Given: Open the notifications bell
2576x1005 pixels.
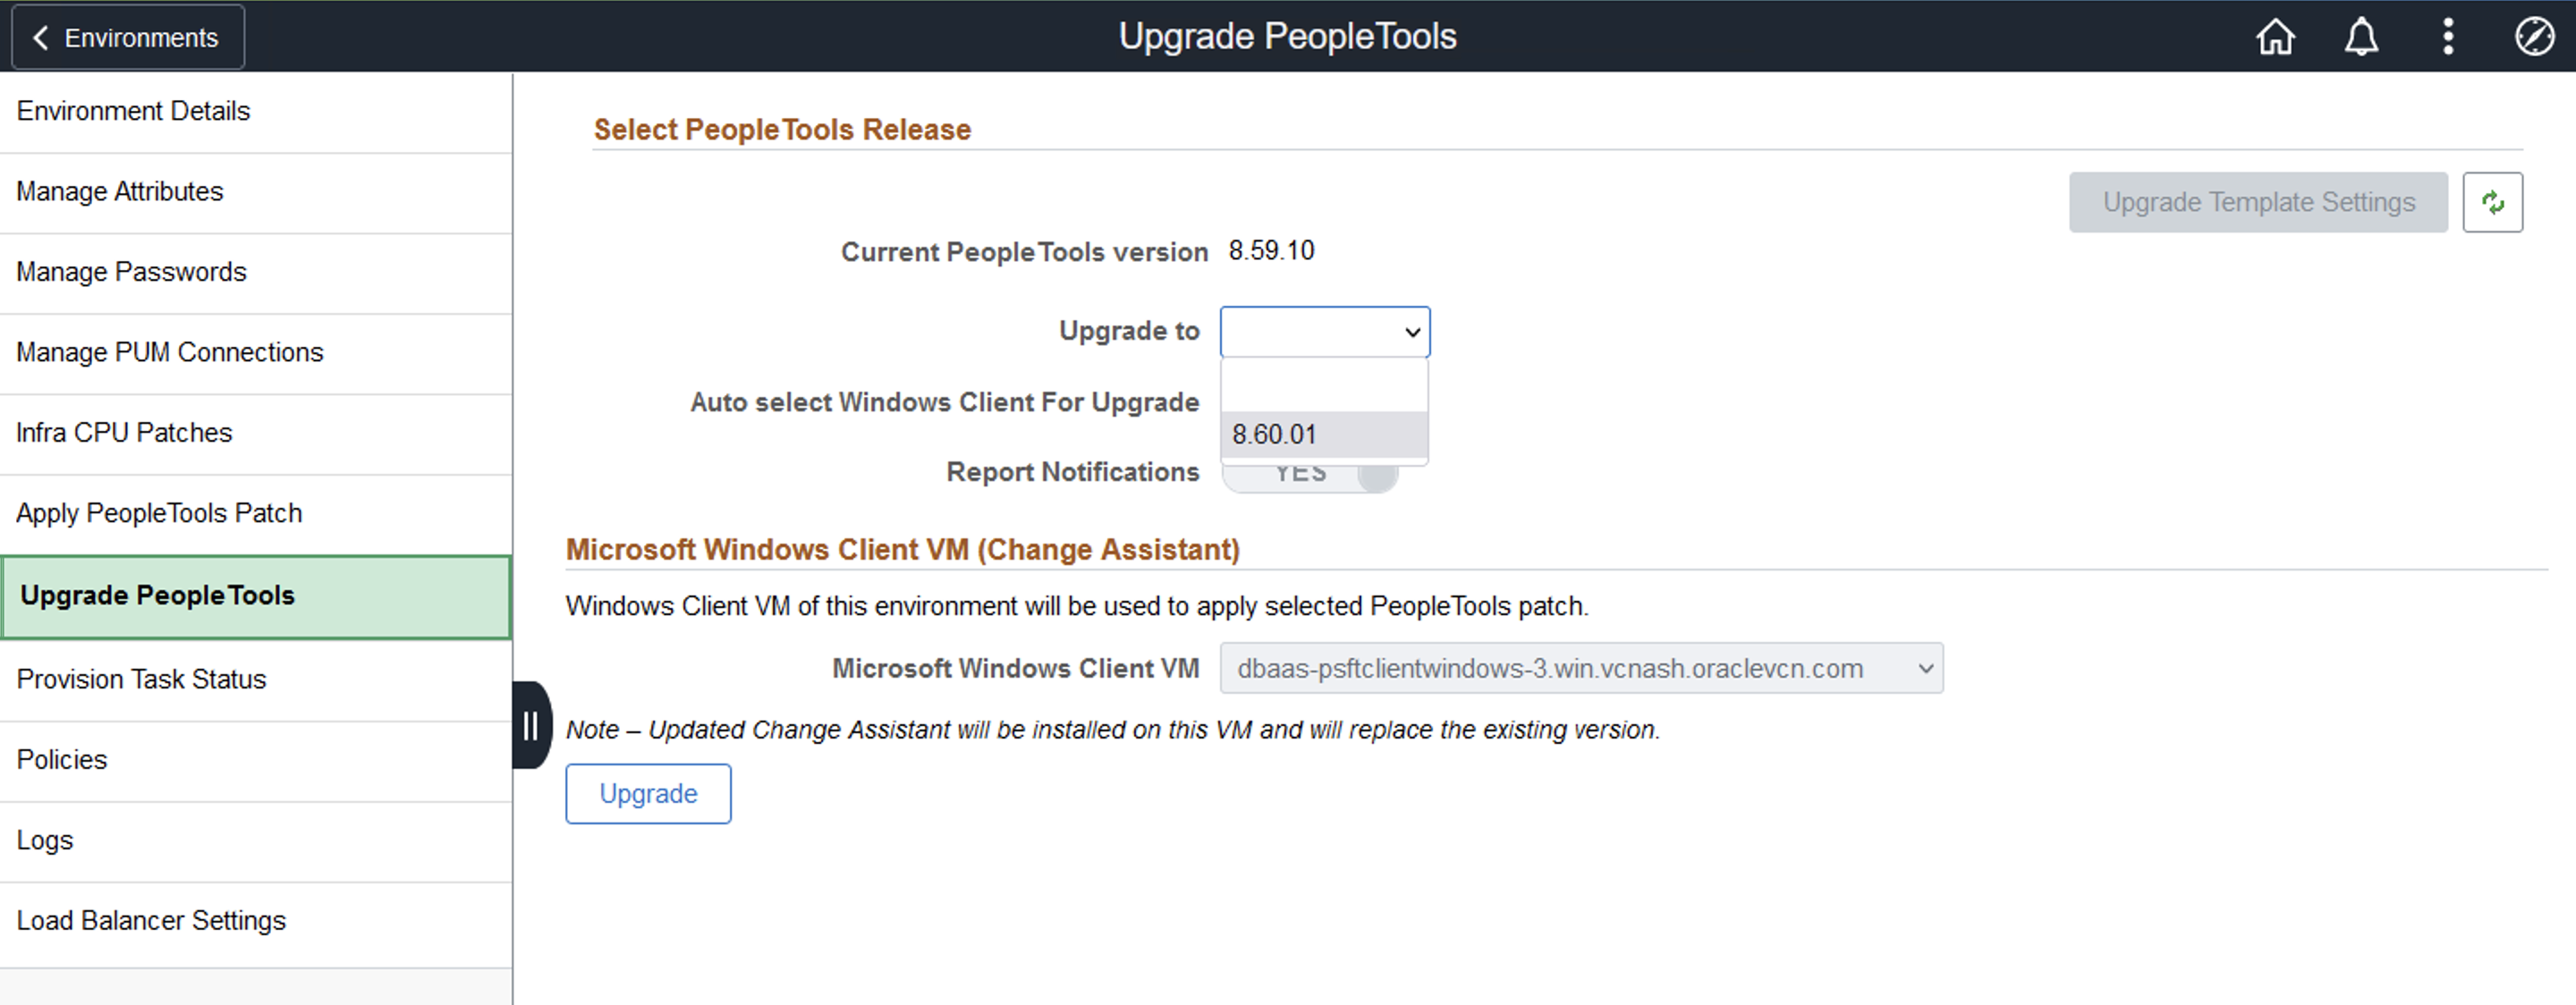Looking at the screenshot, I should point(2361,38).
